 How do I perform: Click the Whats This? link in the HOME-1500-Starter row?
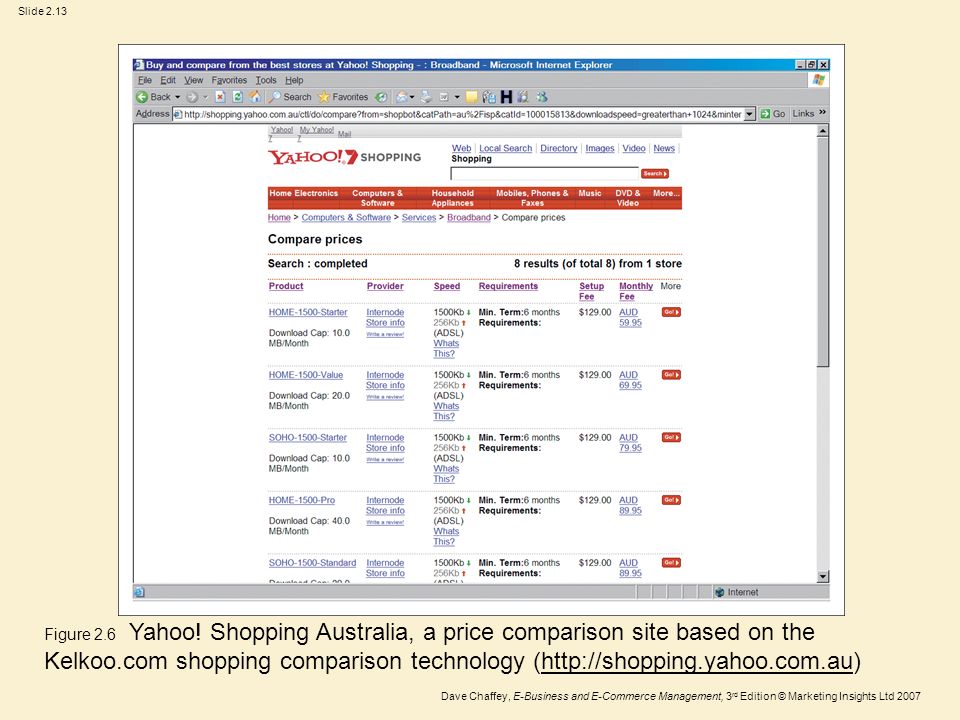coord(446,348)
